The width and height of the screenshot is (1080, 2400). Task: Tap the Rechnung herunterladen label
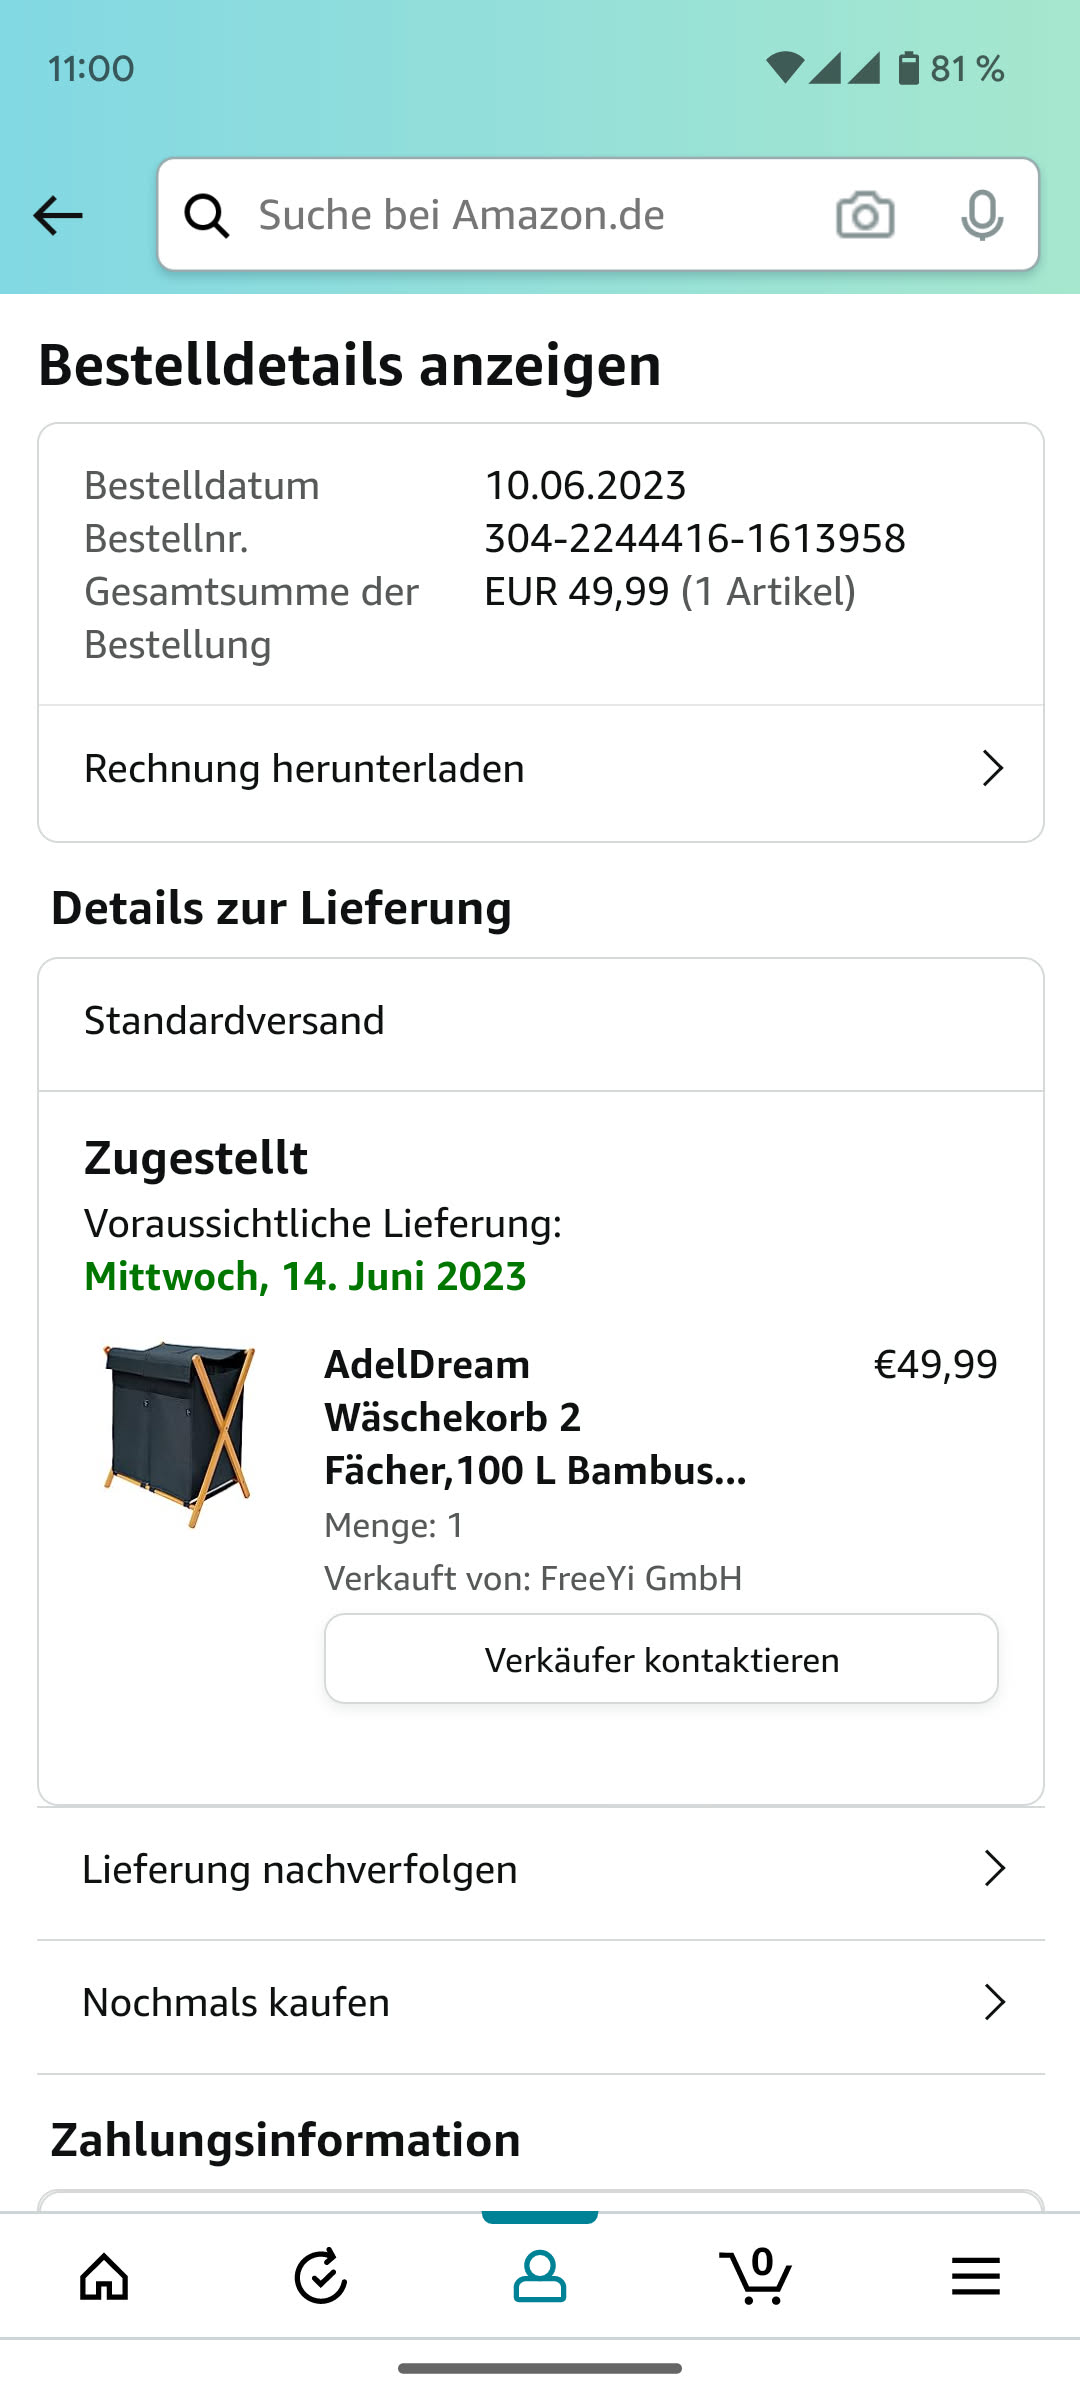[304, 769]
